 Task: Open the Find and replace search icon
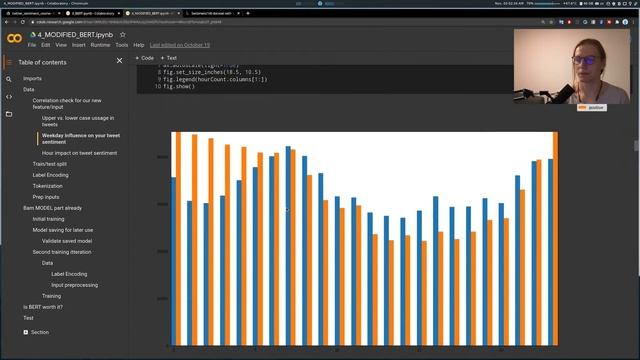pos(9,79)
